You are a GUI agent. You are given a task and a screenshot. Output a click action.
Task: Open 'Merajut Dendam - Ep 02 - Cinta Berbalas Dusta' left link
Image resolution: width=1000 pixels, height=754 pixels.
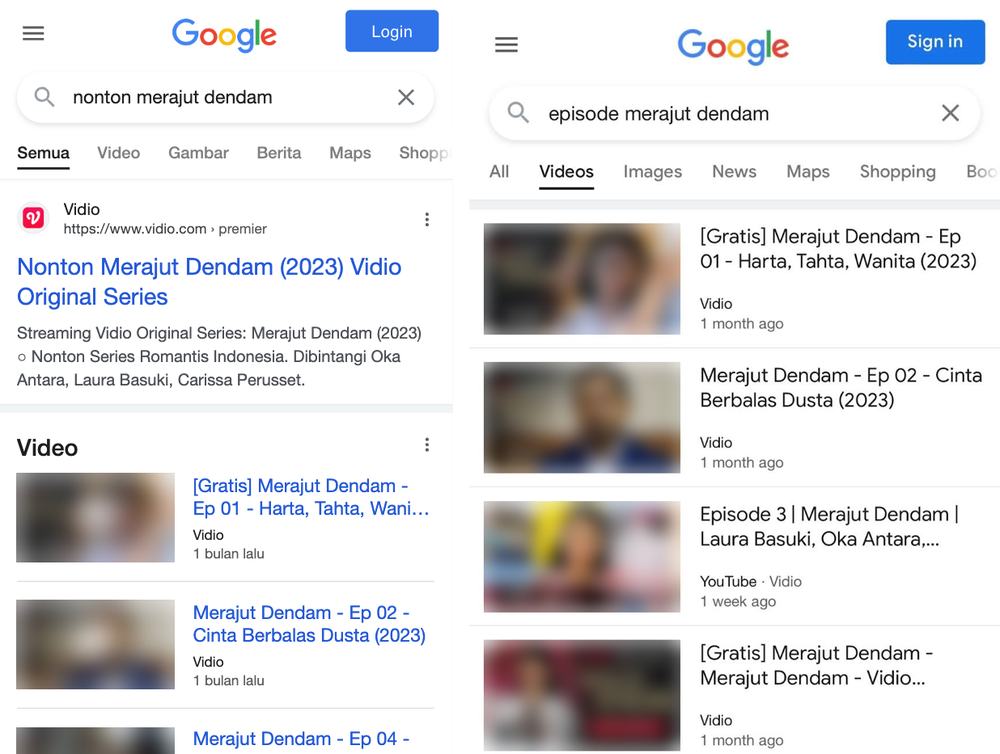pyautogui.click(x=309, y=624)
